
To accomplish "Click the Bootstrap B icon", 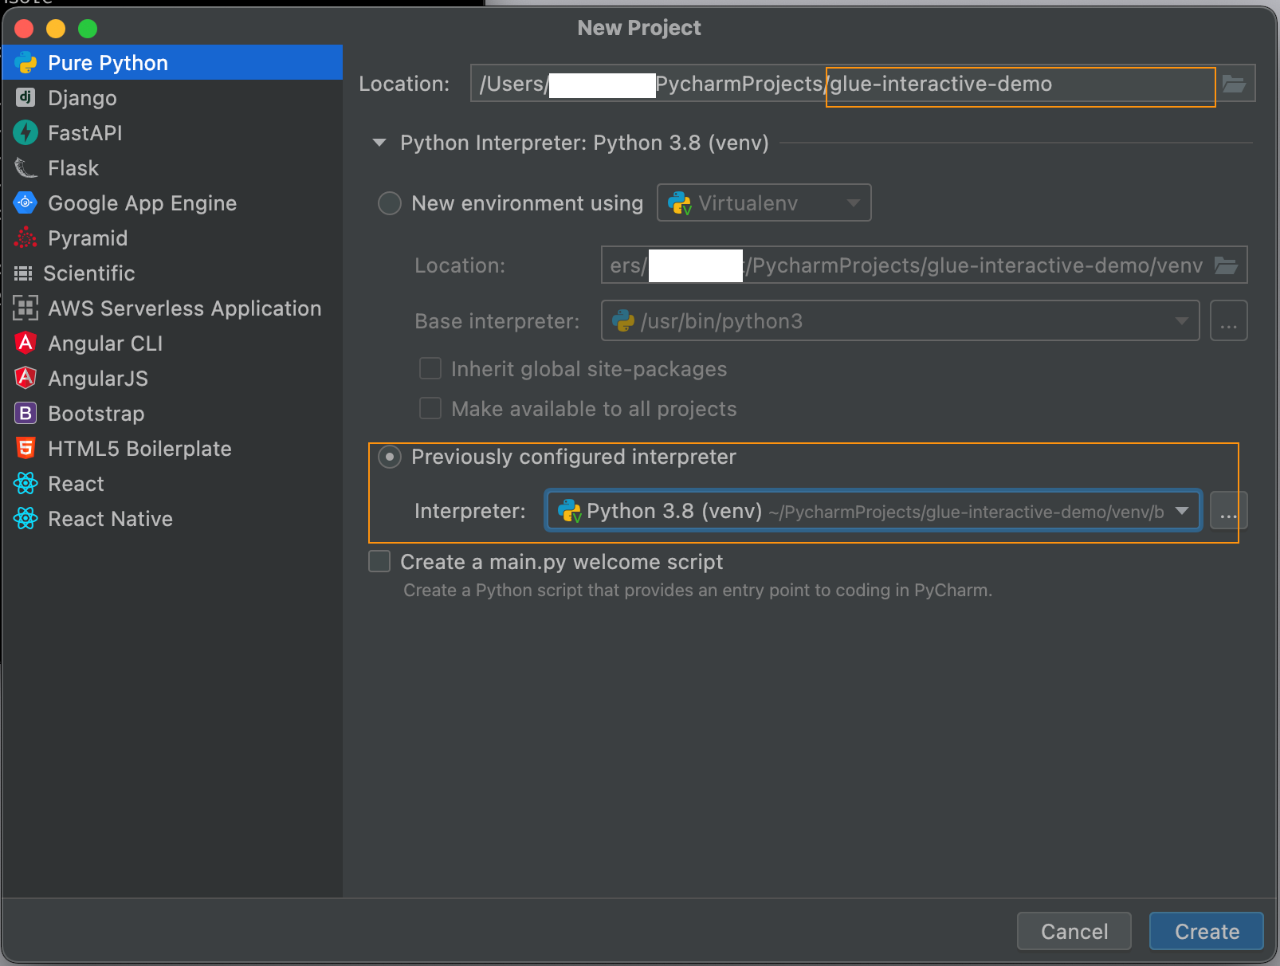I will pyautogui.click(x=26, y=413).
